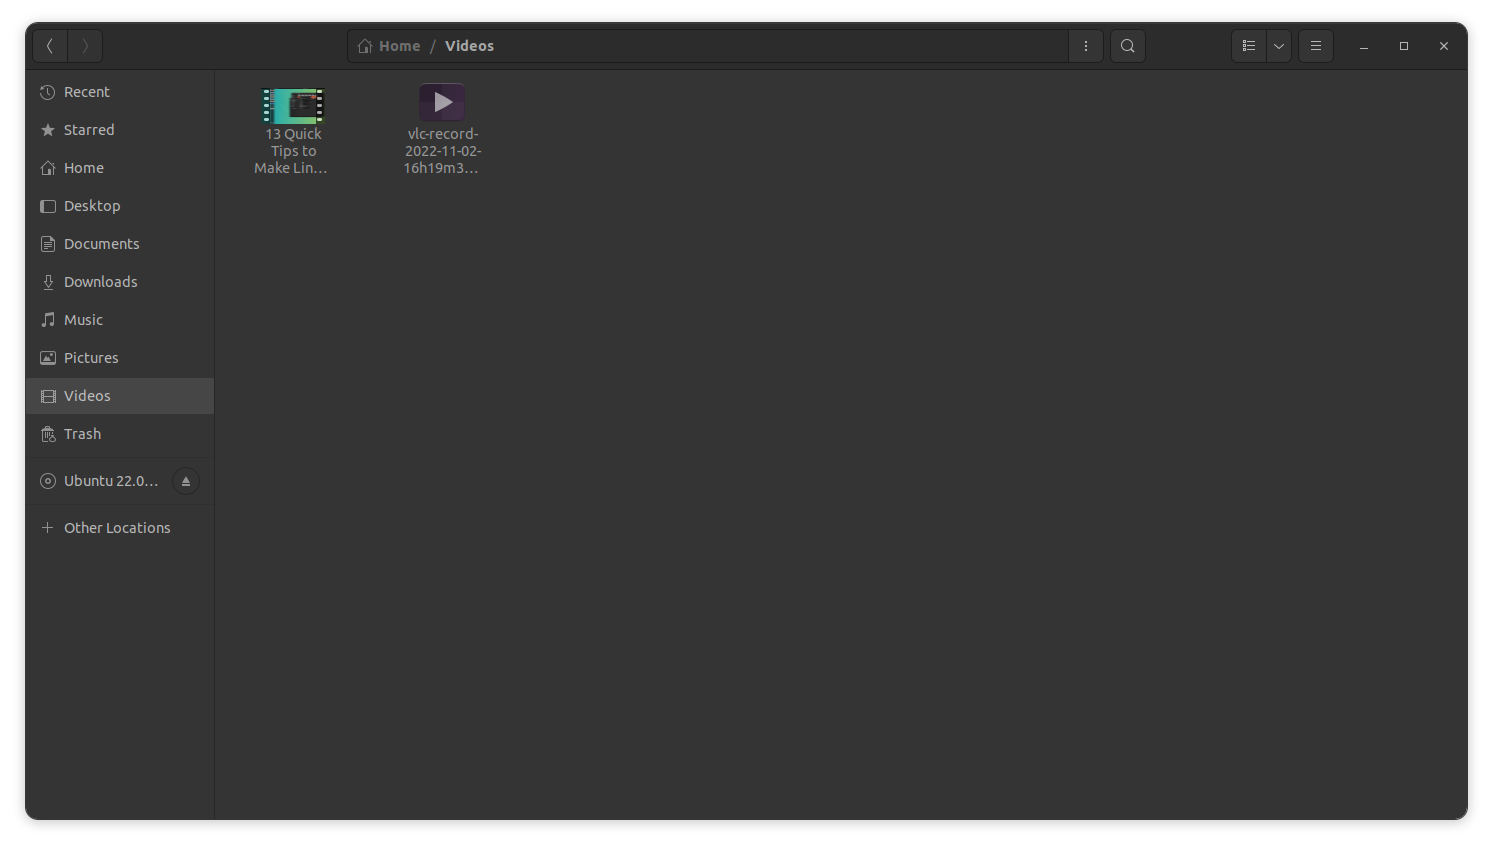Click the back navigation arrow
This screenshot has height=848, width=1493.
coord(50,46)
